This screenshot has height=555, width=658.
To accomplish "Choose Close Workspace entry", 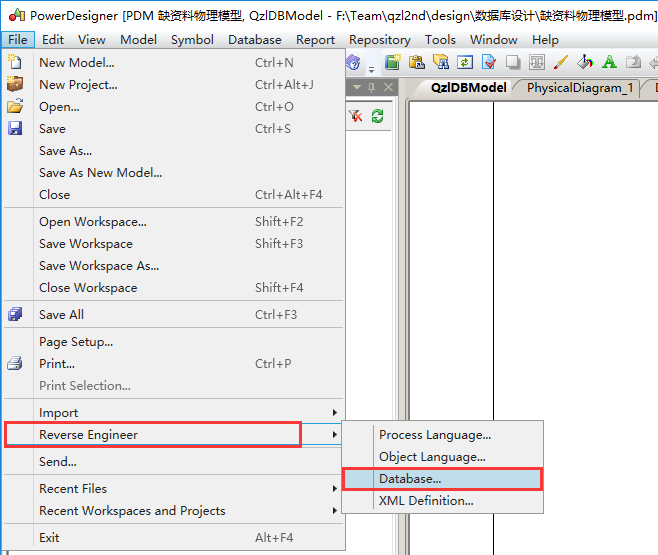I will pos(174,288).
